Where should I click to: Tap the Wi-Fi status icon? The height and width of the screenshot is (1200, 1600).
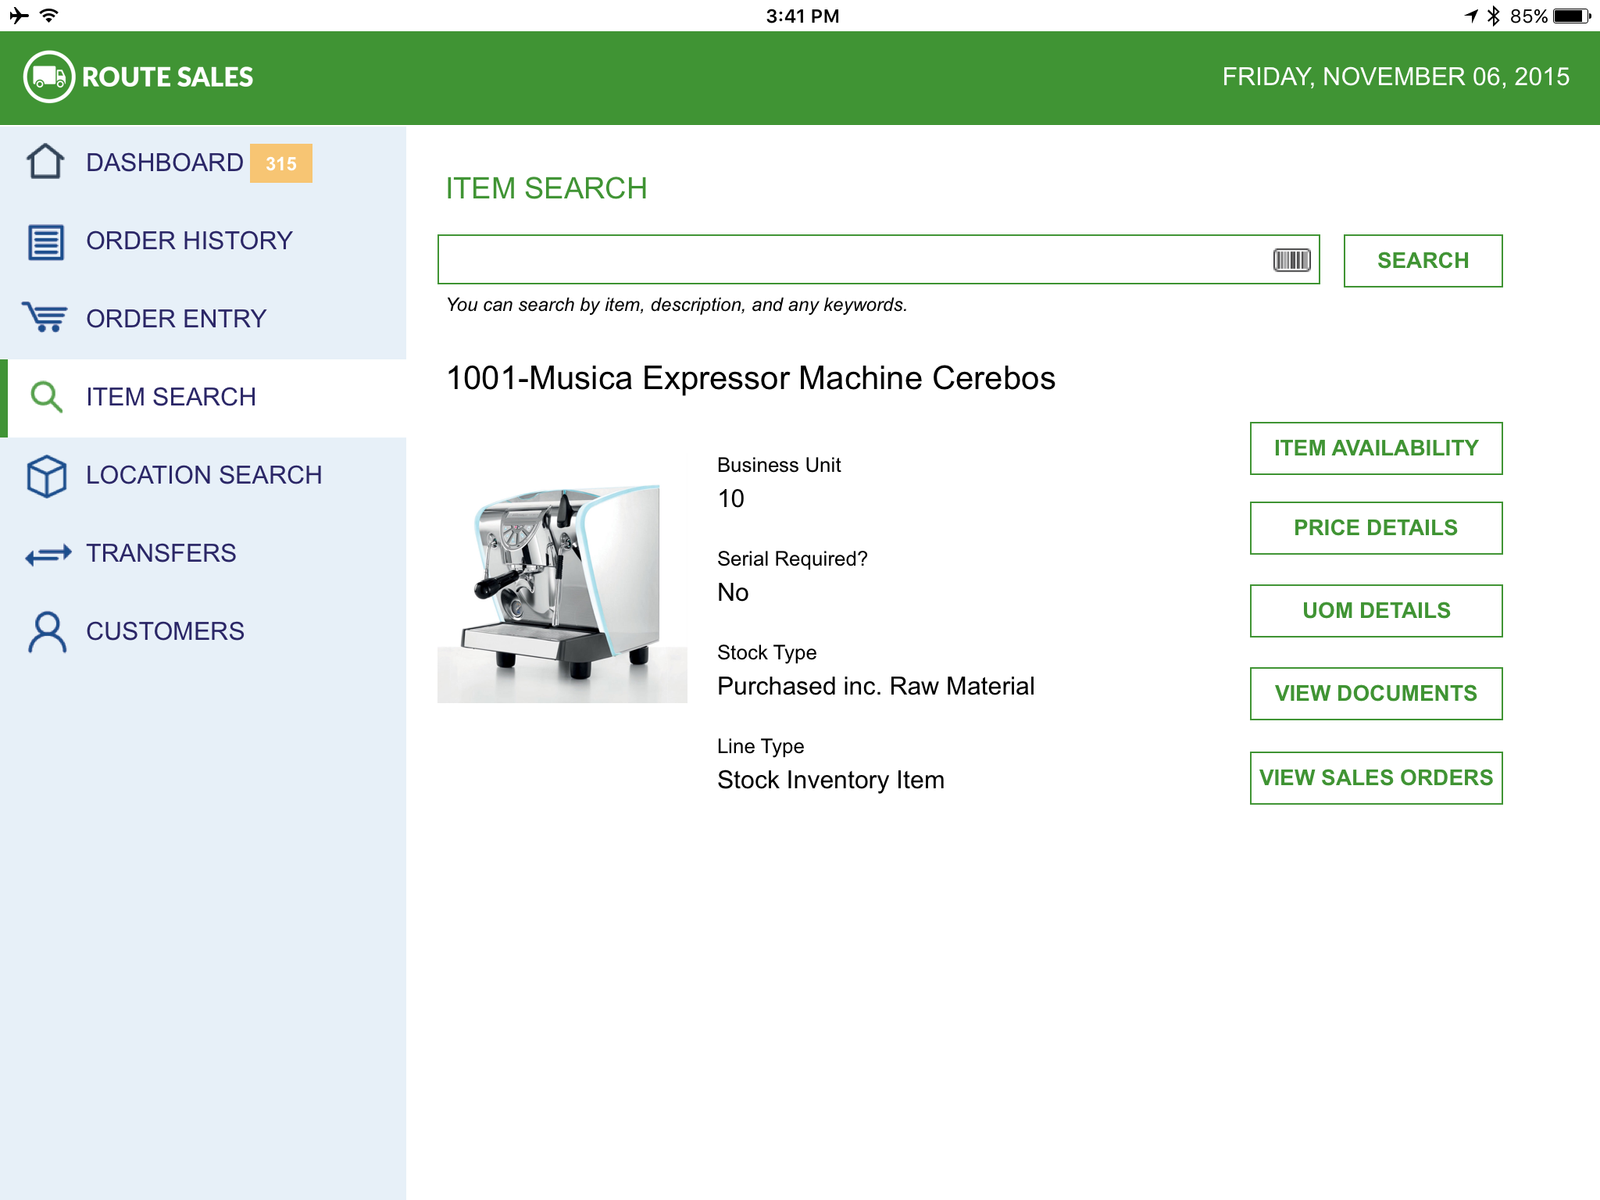click(x=49, y=16)
